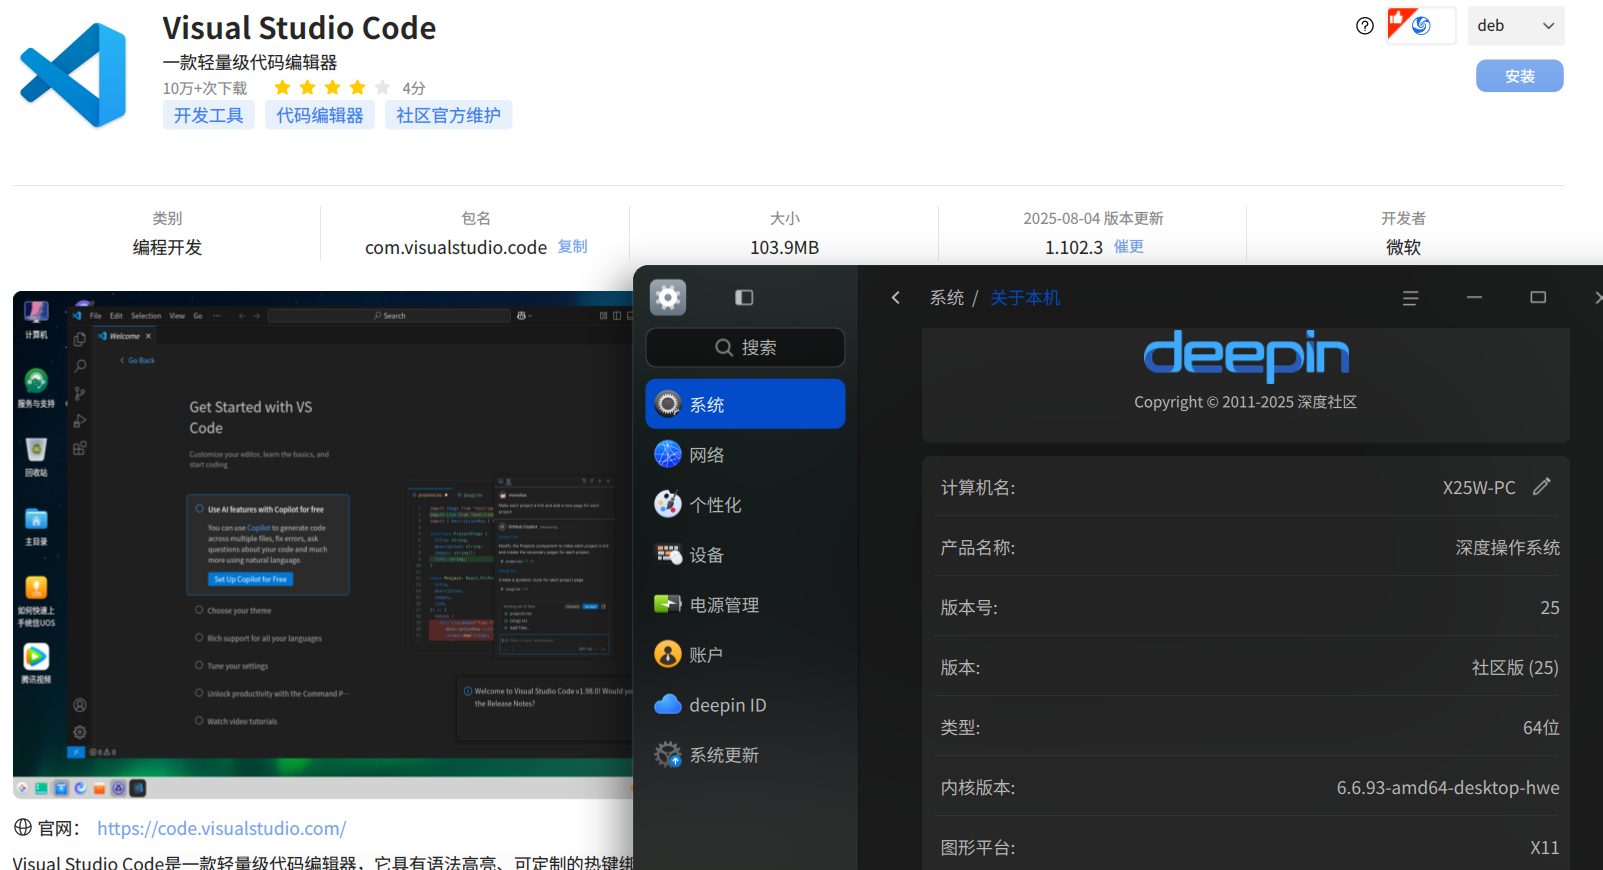This screenshot has height=870, width=1603.
Task: Click the 催更 link next to version
Action: coord(1129,246)
